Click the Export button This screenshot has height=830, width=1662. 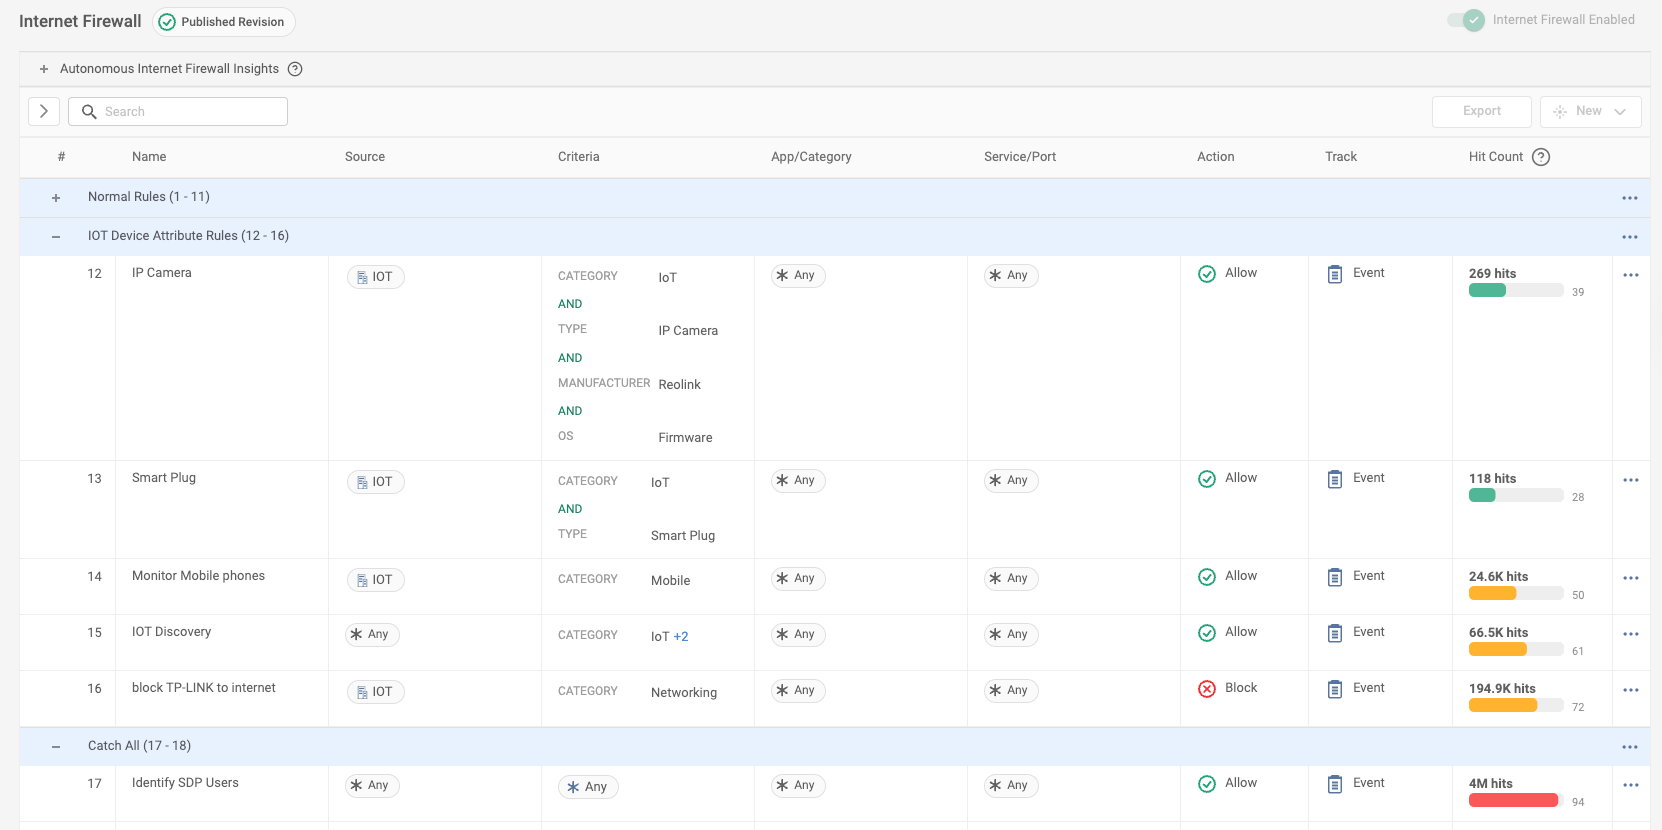click(1481, 112)
